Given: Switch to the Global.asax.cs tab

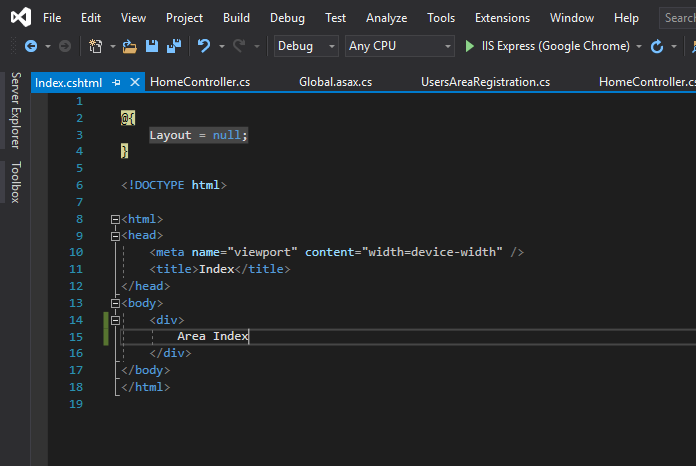Looking at the screenshot, I should click(x=336, y=82).
